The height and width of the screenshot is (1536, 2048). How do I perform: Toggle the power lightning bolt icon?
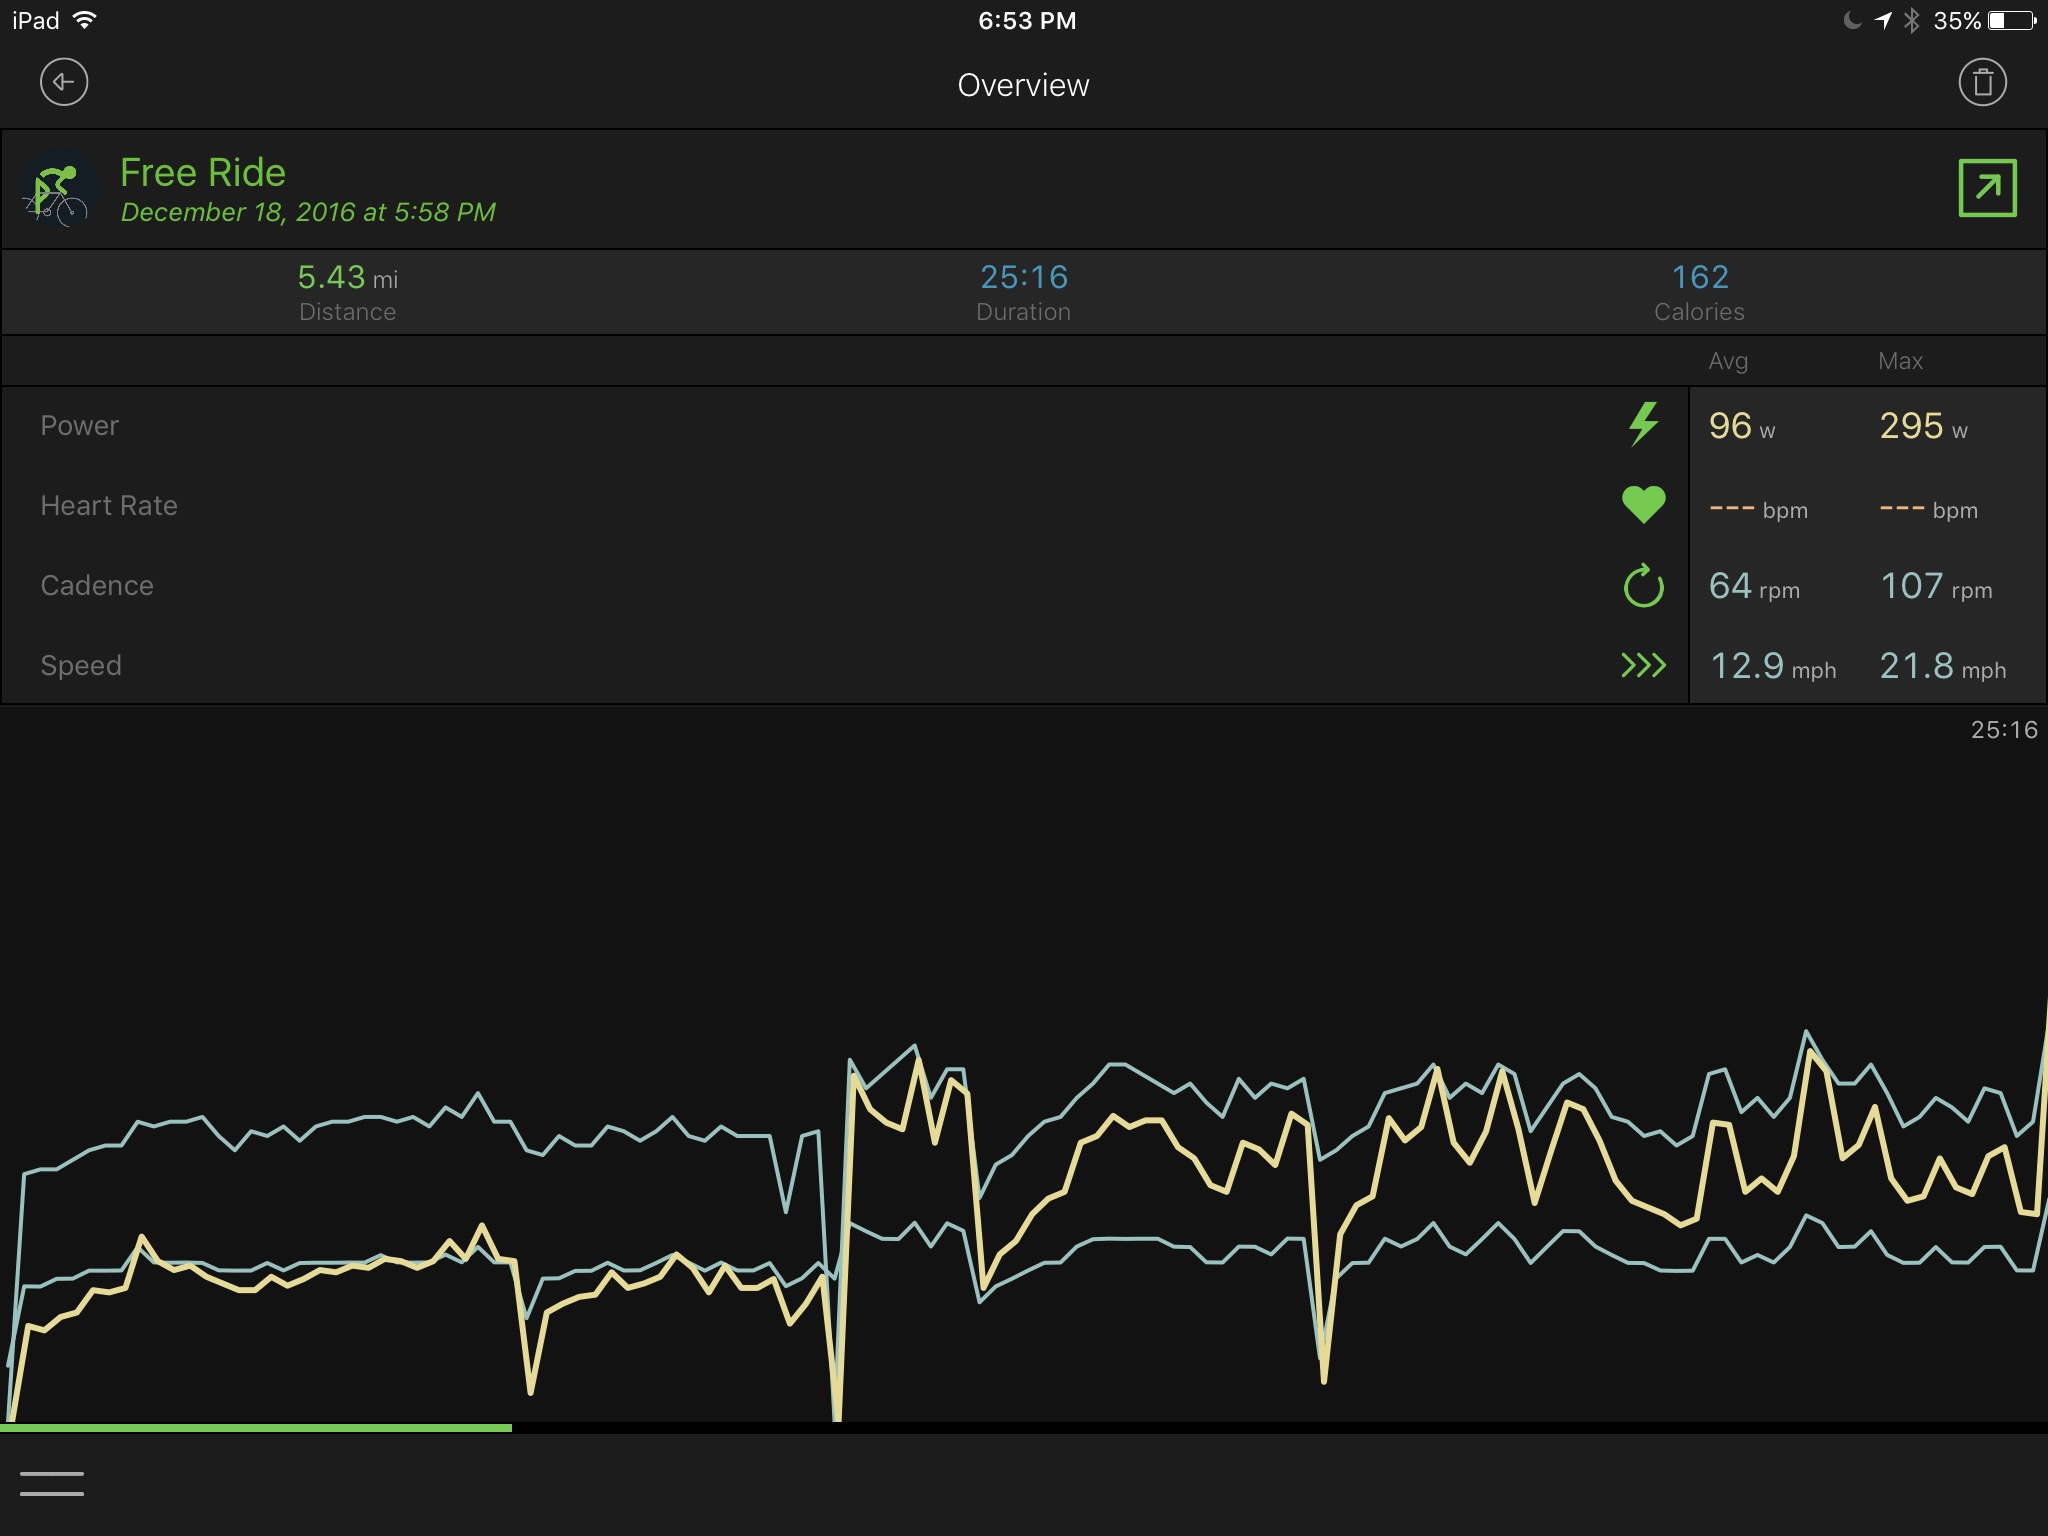tap(1643, 424)
